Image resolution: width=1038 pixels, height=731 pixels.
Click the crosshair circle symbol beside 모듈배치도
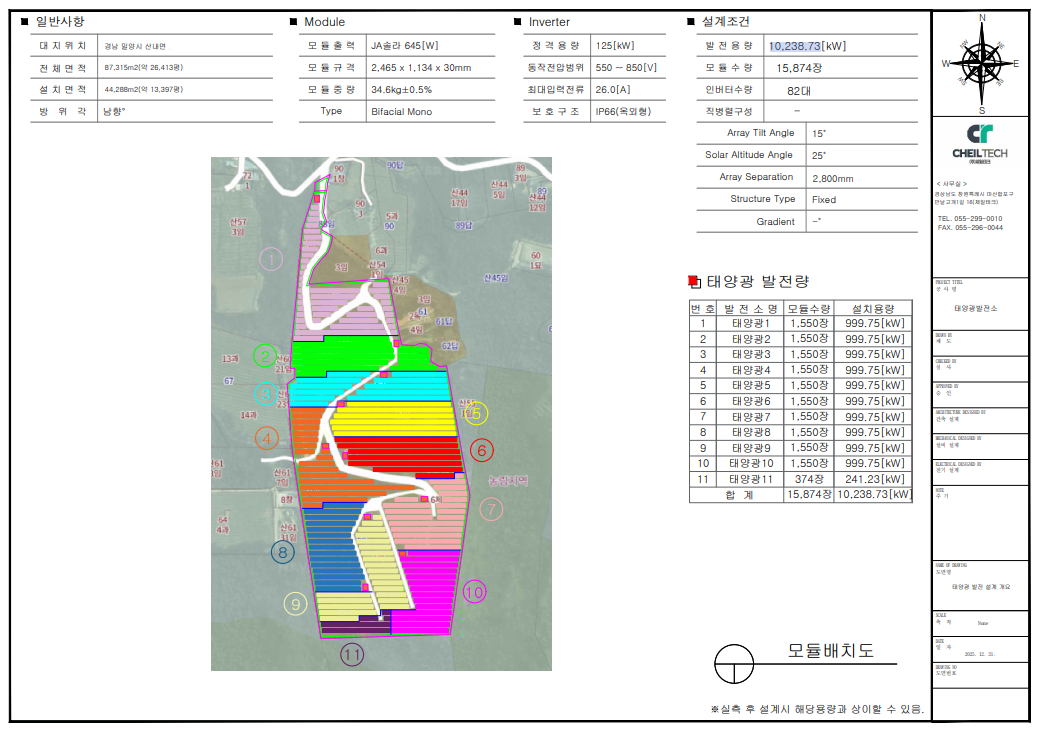pos(735,662)
